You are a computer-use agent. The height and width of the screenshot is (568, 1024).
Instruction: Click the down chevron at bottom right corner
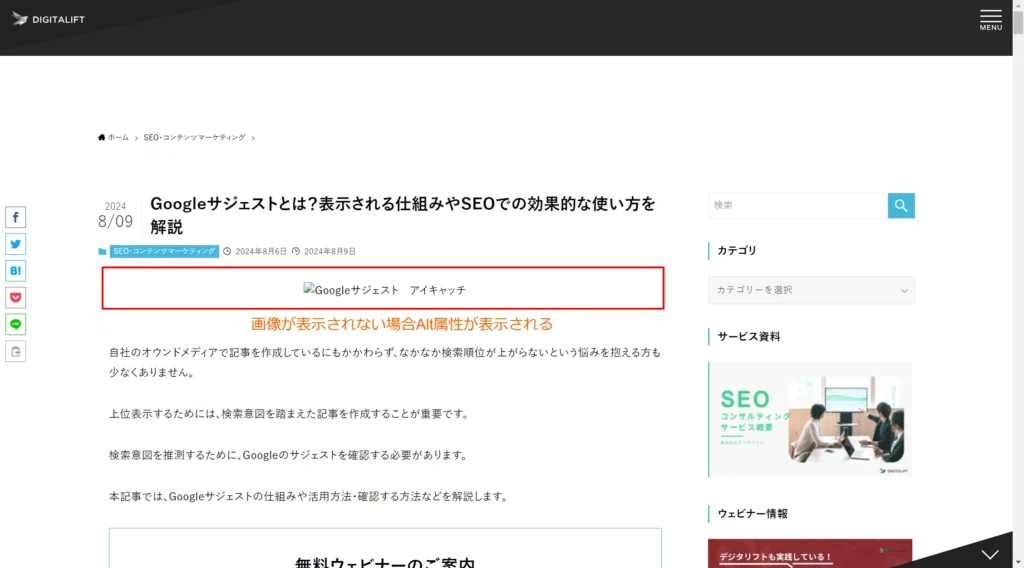coord(990,555)
